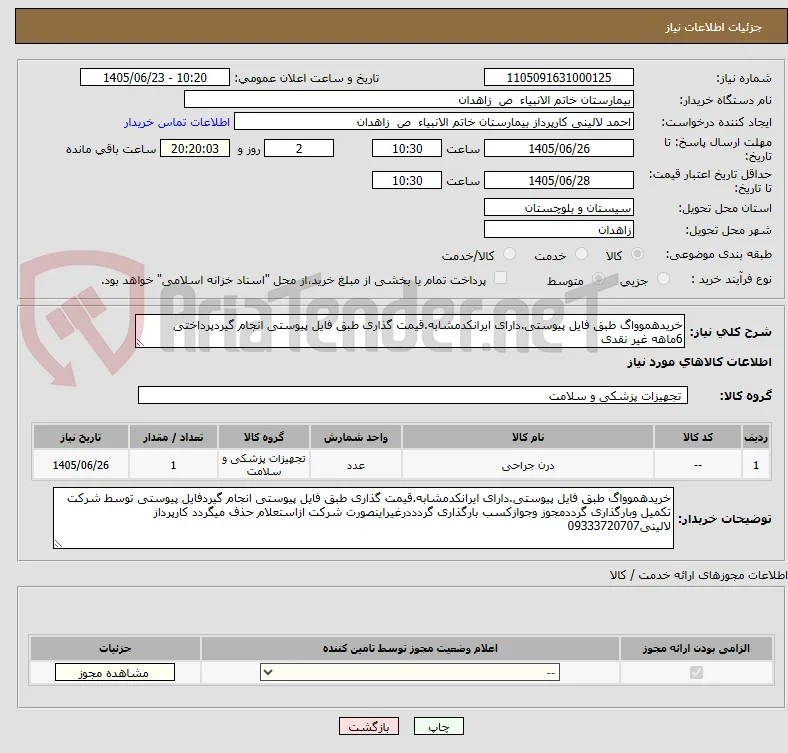Click the تاریخ نیاز column header

(81, 437)
